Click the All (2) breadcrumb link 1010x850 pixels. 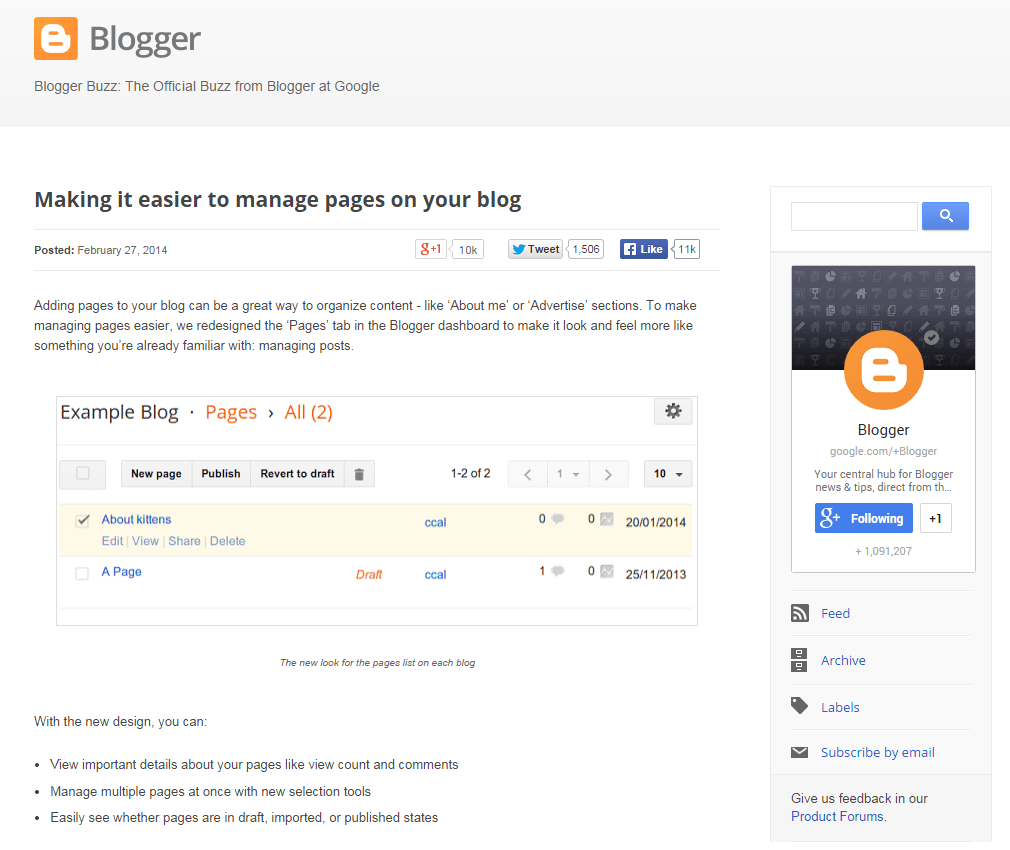(x=309, y=412)
